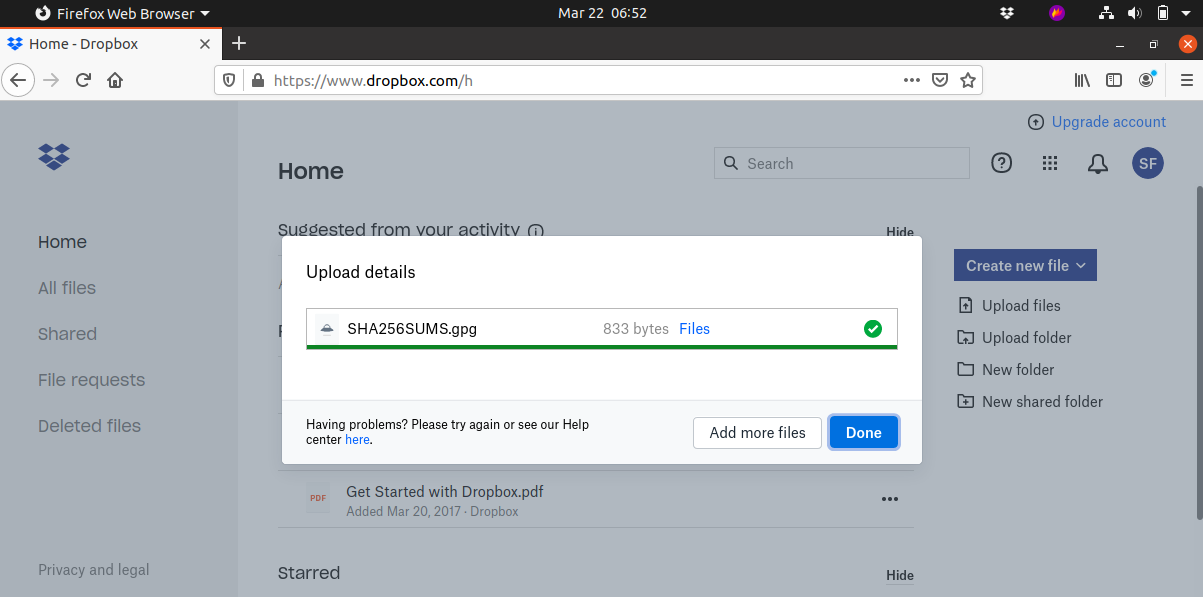Open All files in sidebar

(67, 288)
